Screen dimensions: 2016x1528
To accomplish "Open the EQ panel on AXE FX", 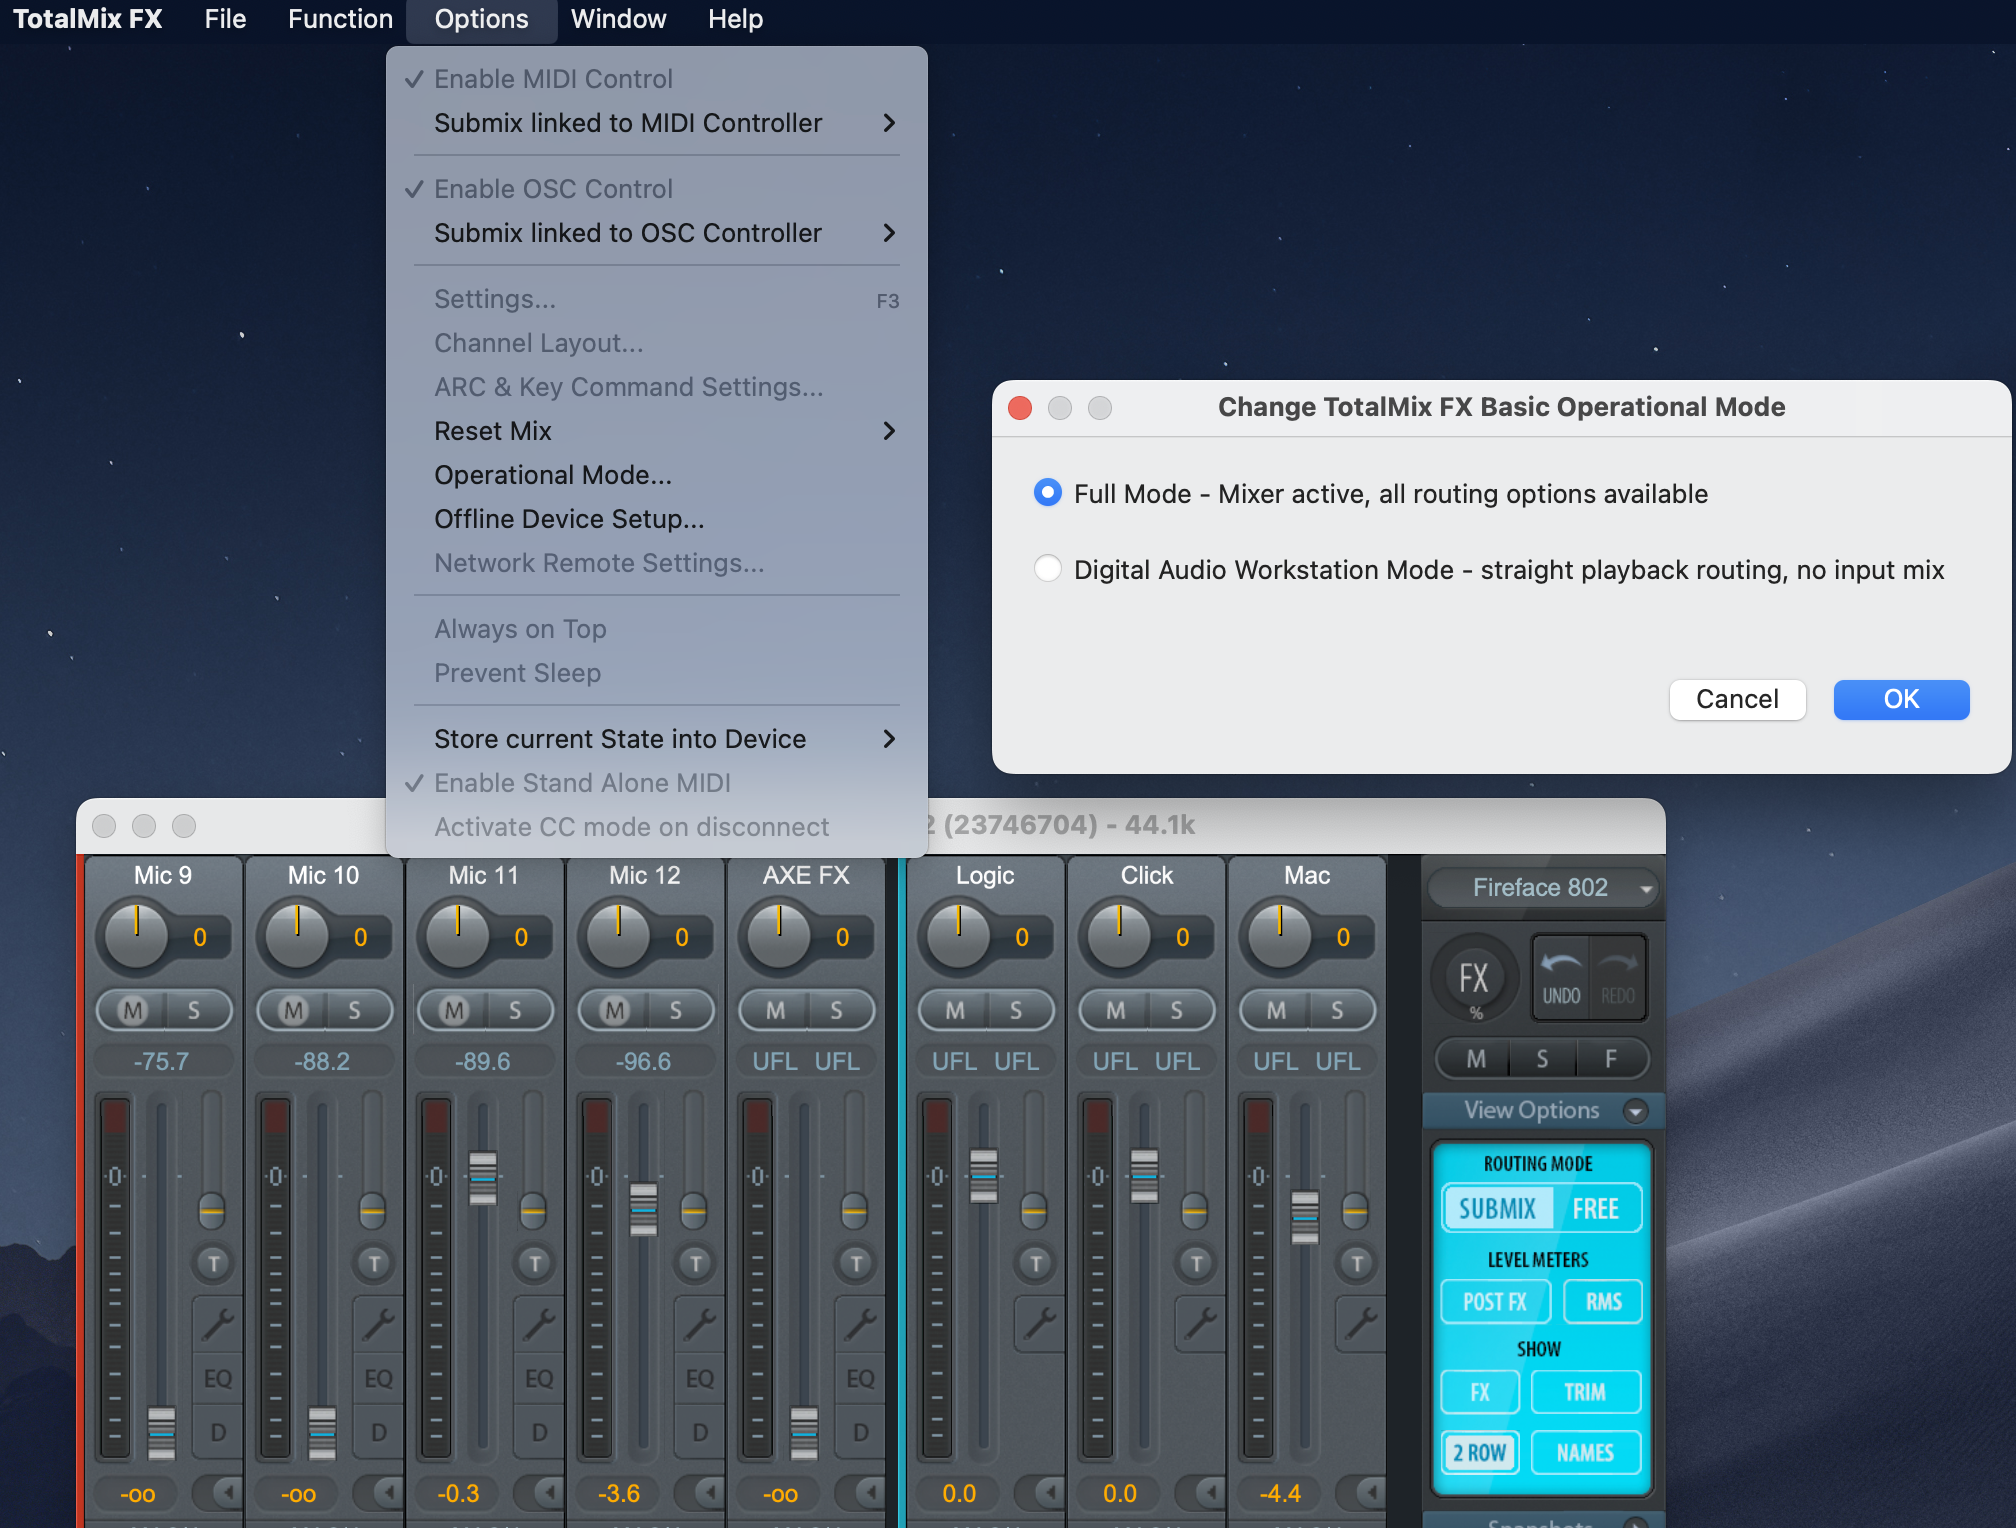I will 860,1378.
